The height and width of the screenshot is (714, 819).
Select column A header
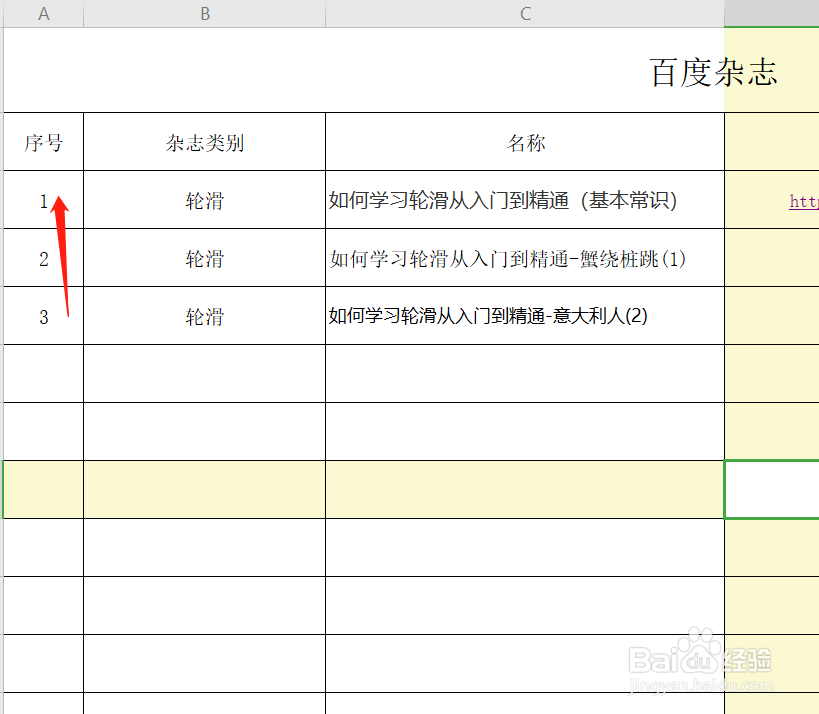point(43,14)
